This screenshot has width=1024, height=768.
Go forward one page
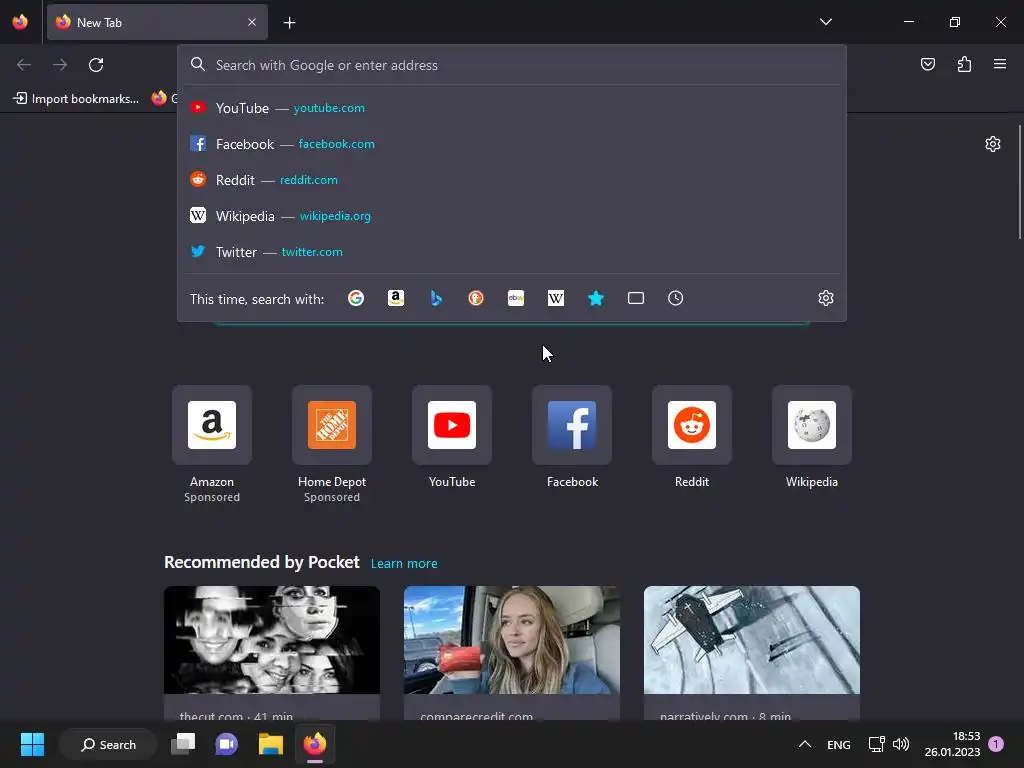point(60,65)
